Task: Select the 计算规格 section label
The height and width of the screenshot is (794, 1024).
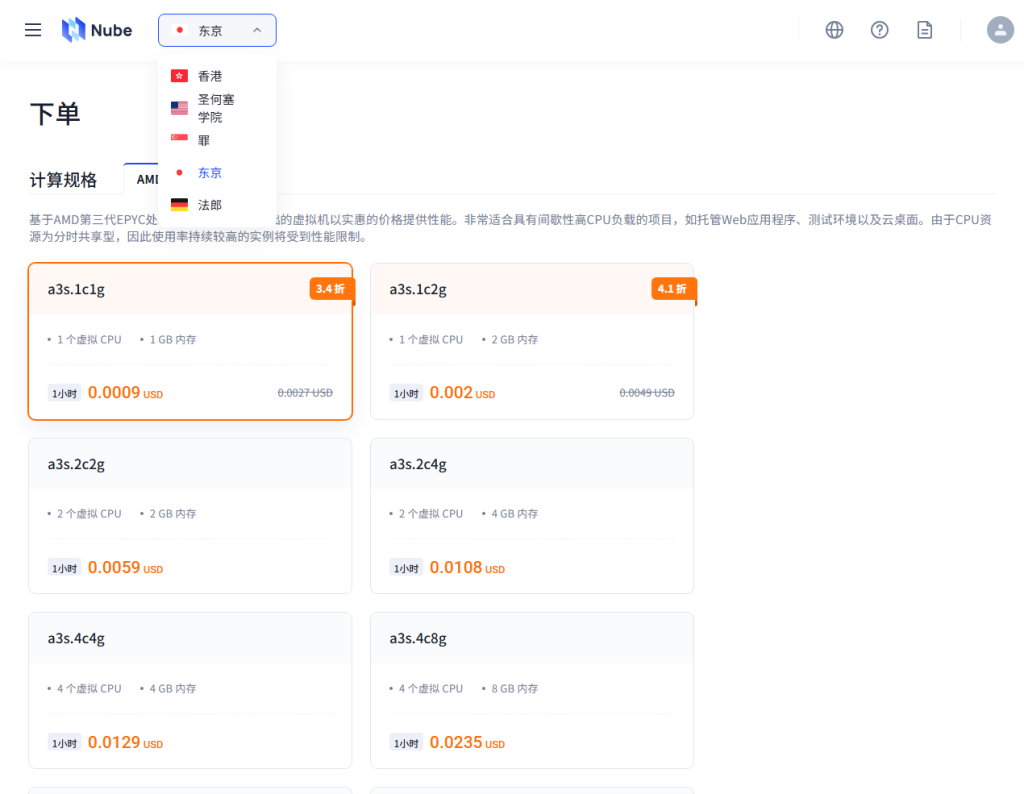Action: (63, 179)
